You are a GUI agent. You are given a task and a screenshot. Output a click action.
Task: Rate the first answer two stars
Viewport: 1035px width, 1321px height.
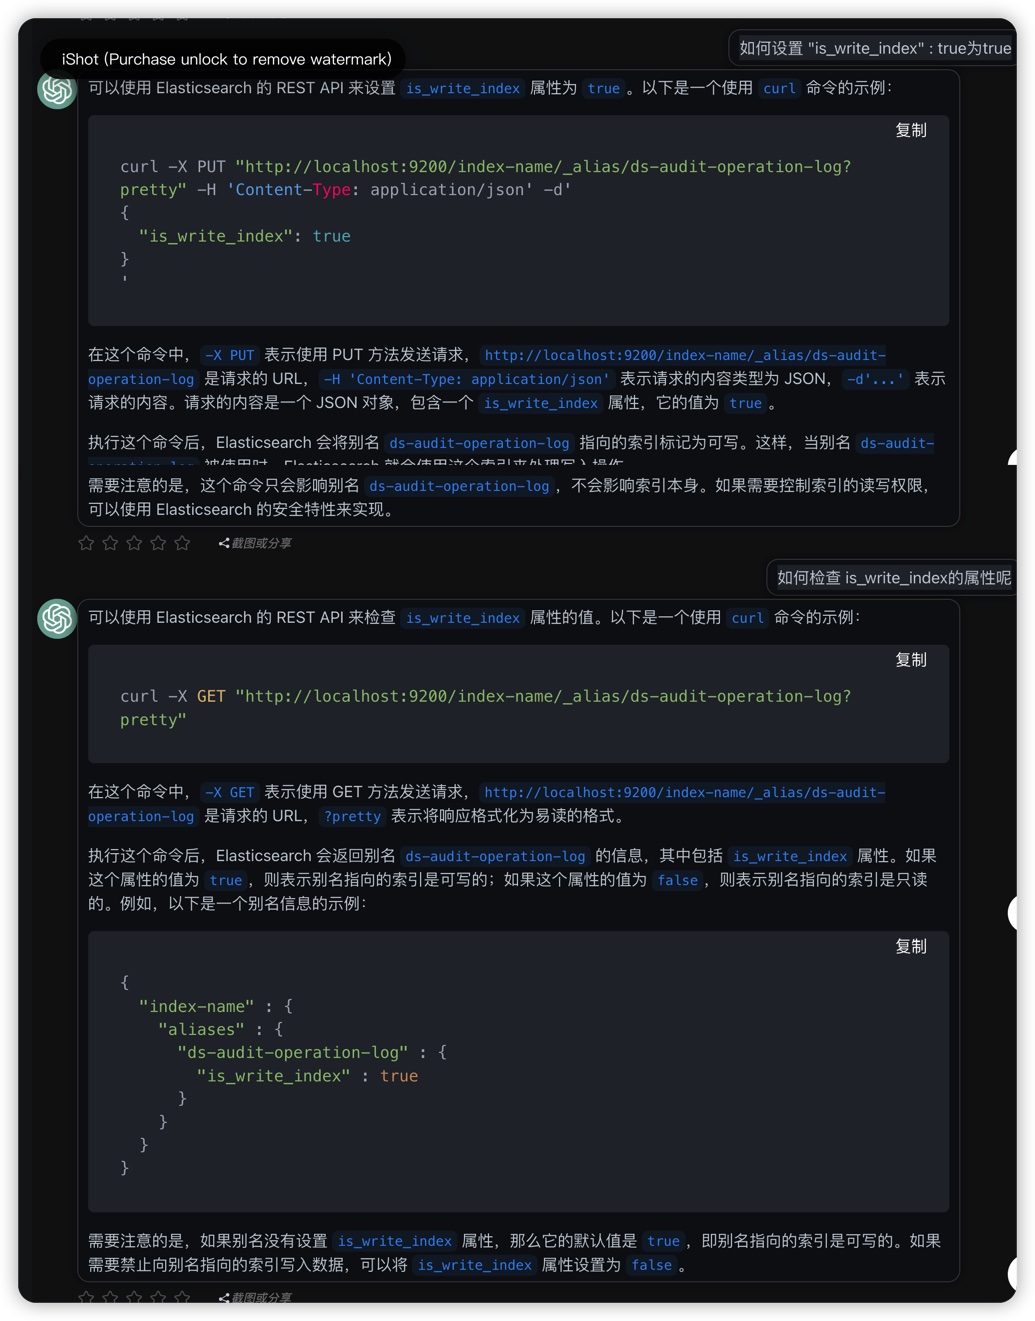[x=110, y=543]
